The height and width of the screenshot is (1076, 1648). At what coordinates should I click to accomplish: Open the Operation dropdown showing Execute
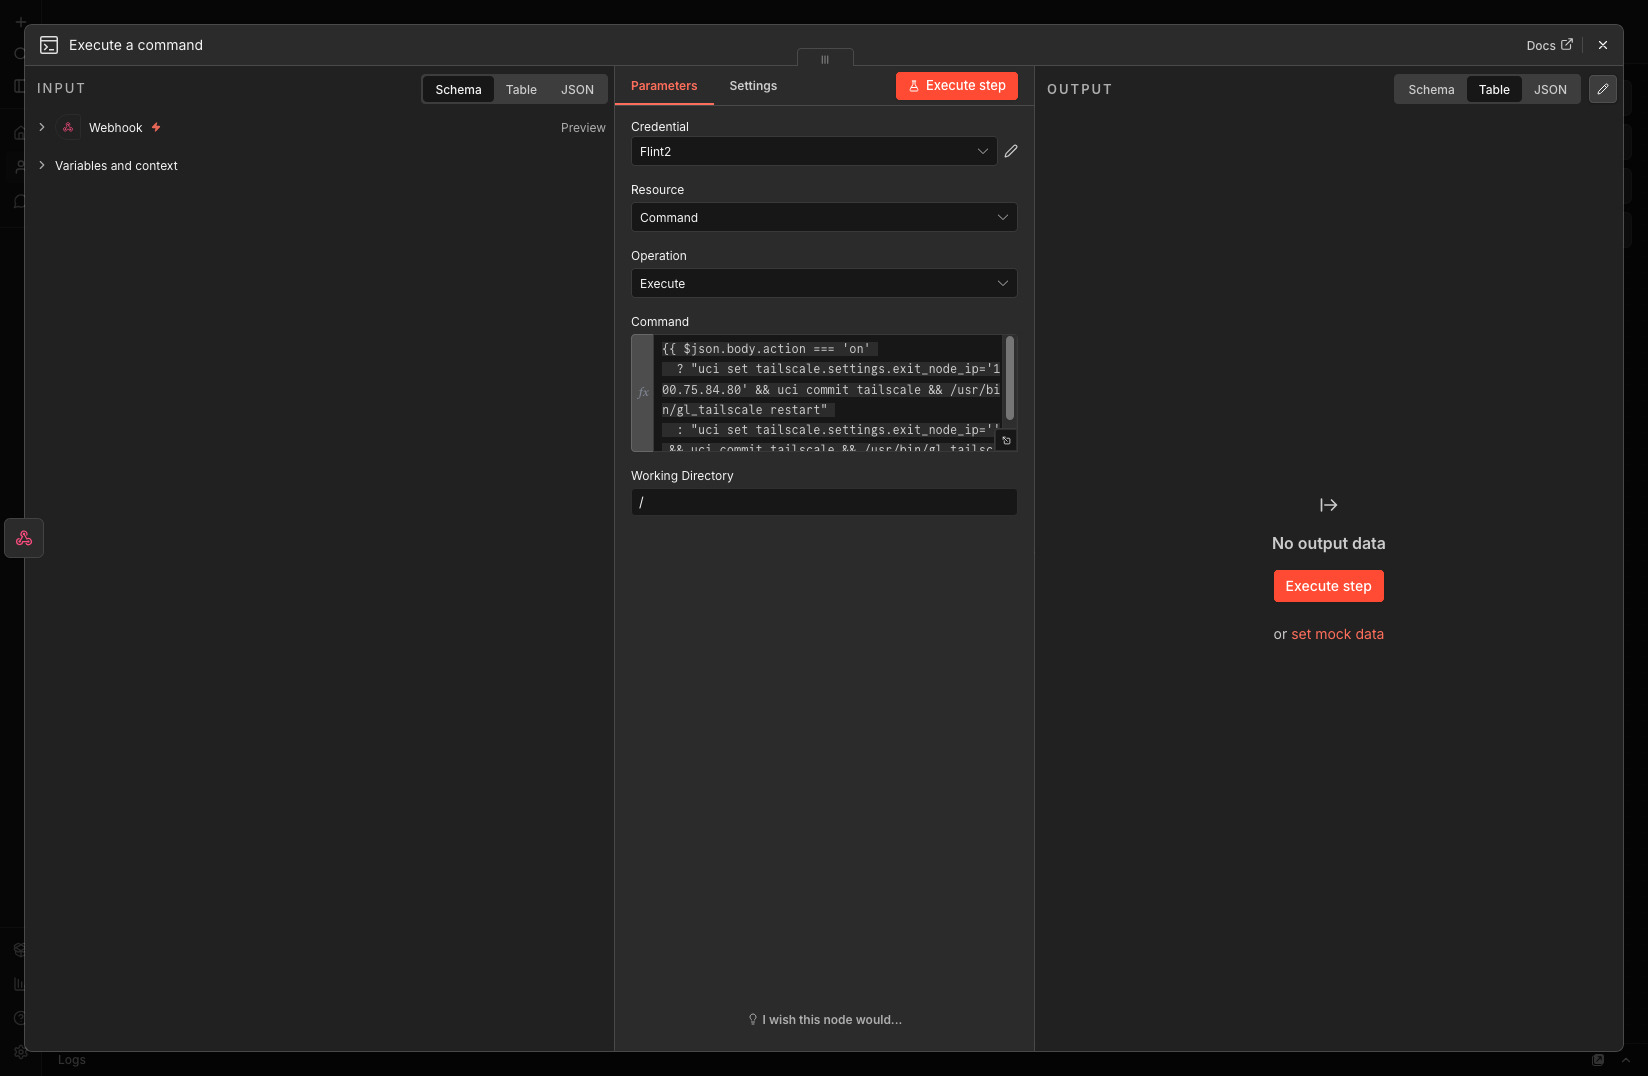[x=824, y=283]
